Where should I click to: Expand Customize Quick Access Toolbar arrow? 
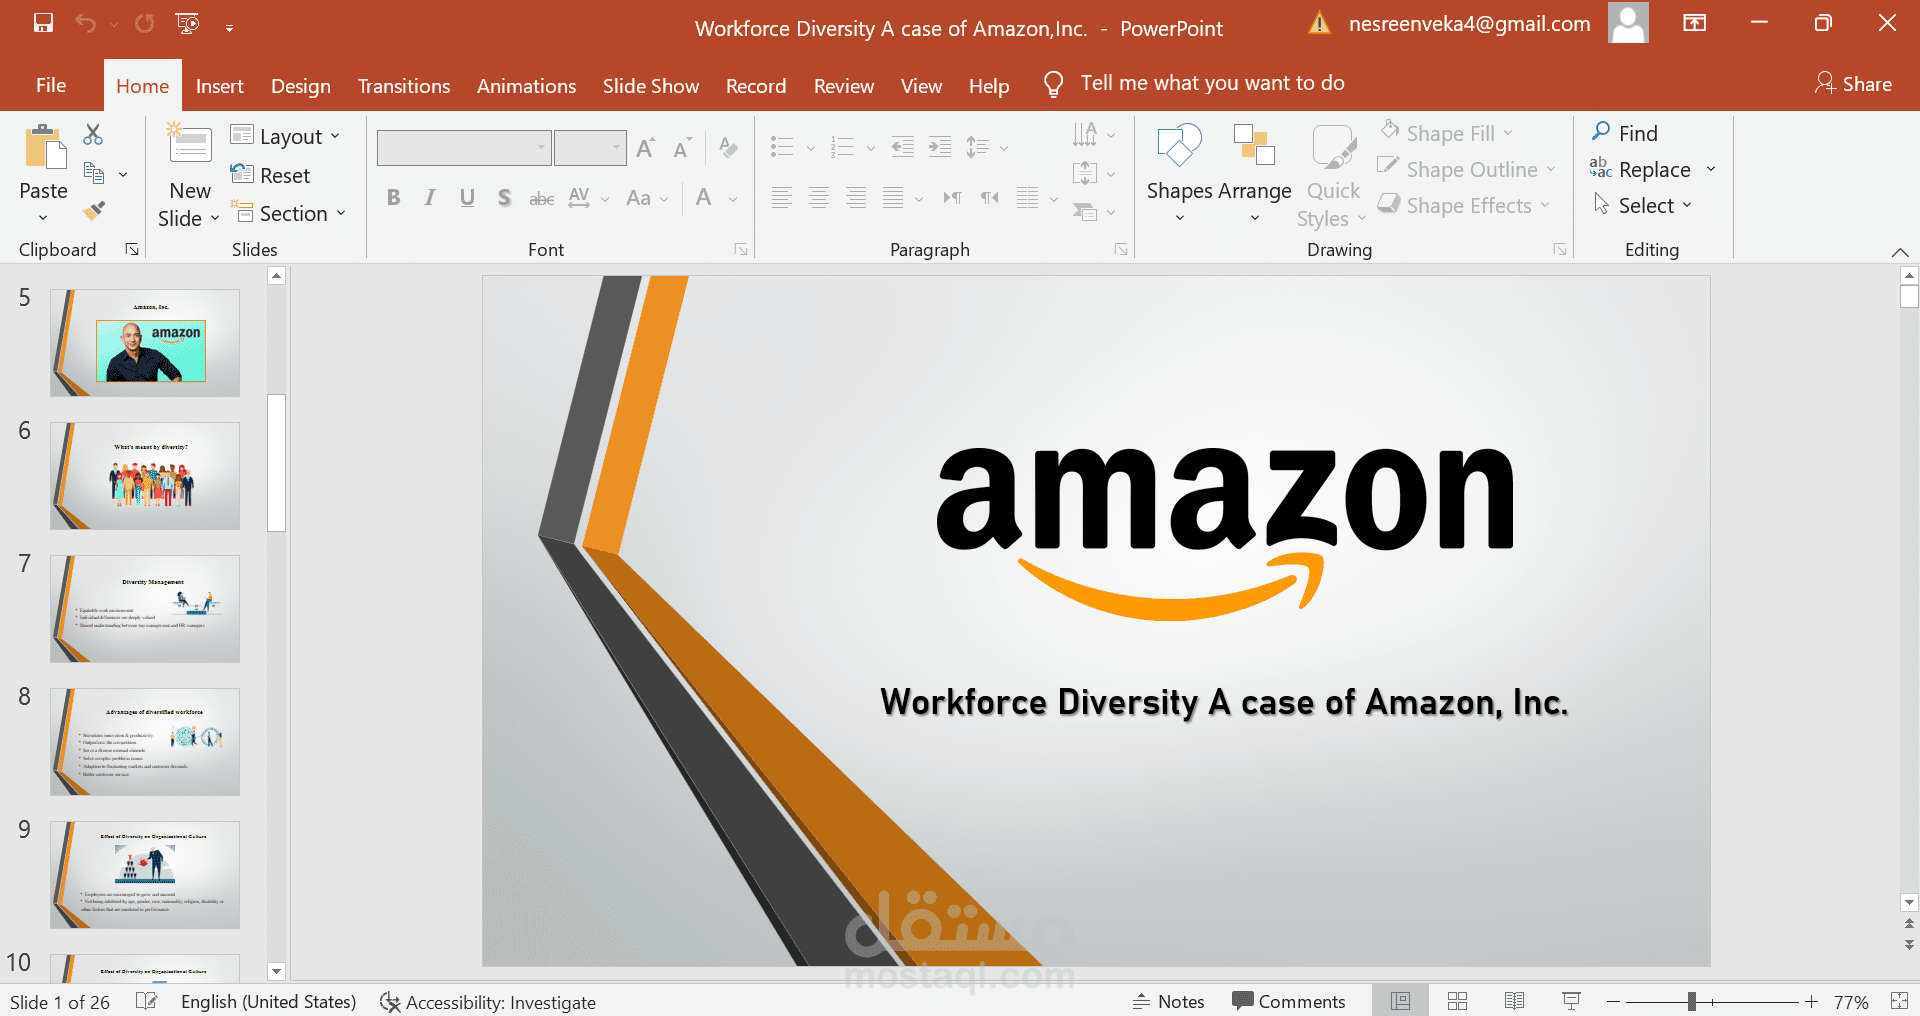point(229,27)
